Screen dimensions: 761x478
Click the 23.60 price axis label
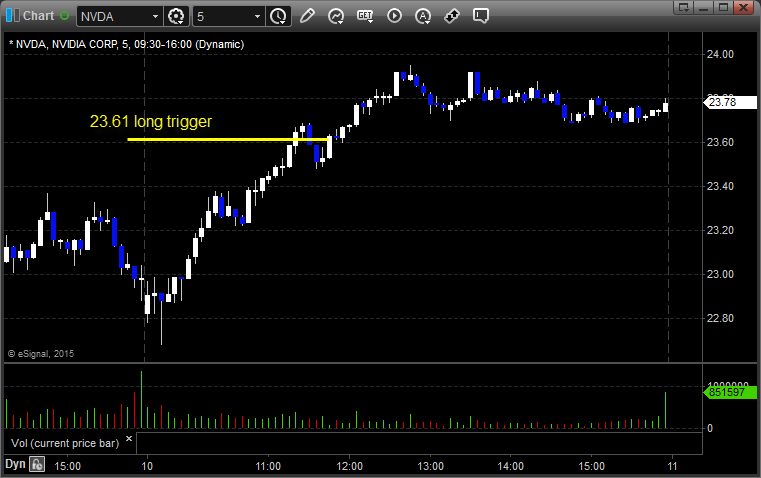(x=720, y=142)
